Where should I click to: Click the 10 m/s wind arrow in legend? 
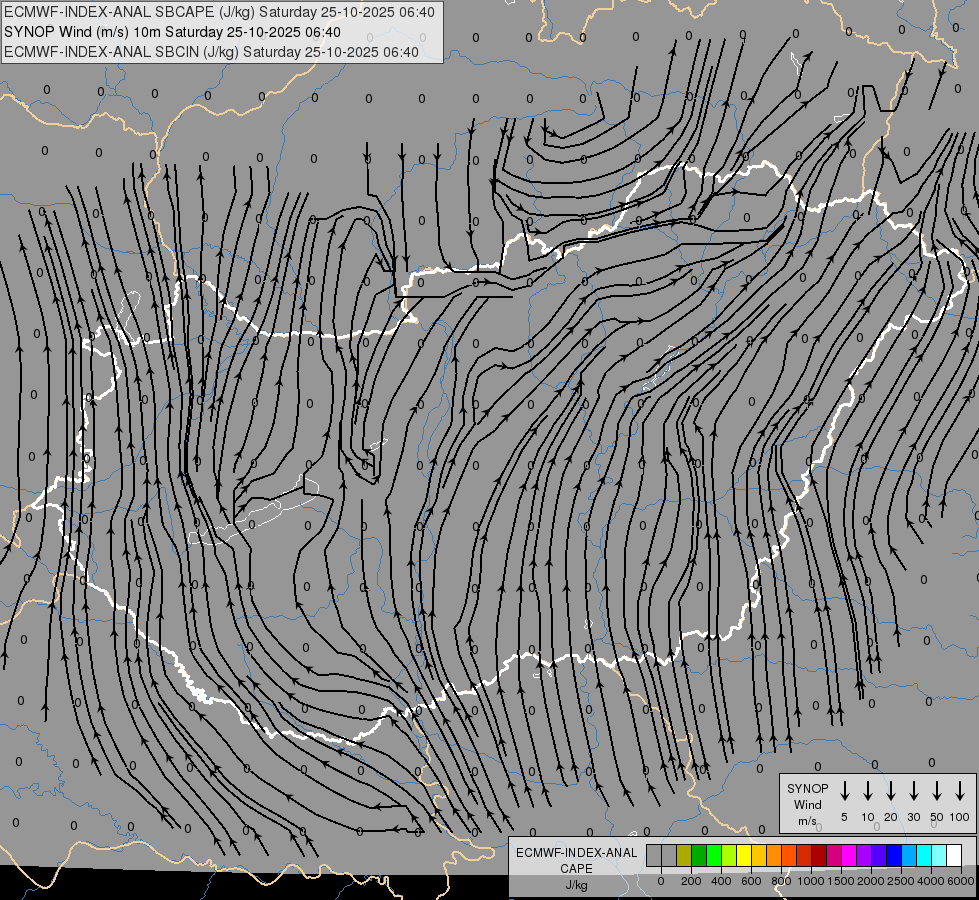(868, 791)
